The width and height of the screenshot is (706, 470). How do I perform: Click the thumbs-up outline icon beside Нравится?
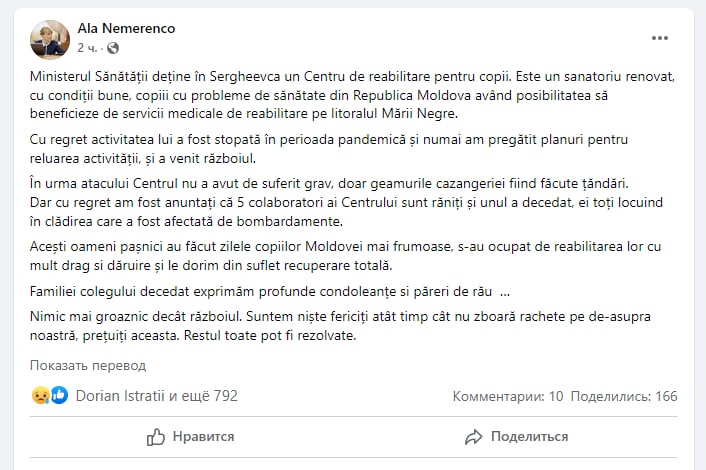click(x=156, y=436)
